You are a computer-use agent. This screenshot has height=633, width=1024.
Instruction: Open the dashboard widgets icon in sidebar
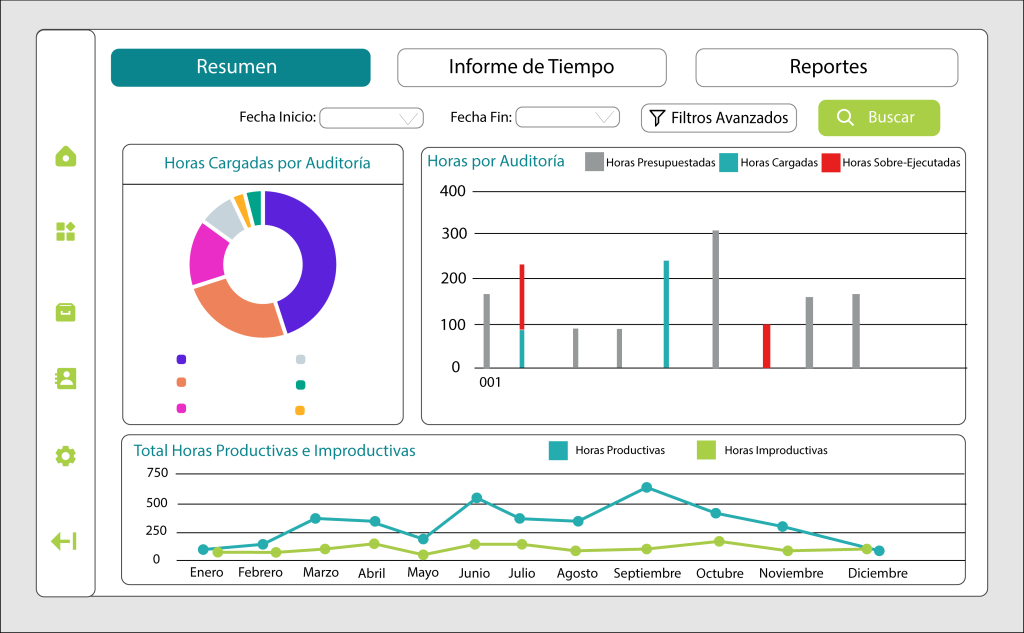coord(65,232)
